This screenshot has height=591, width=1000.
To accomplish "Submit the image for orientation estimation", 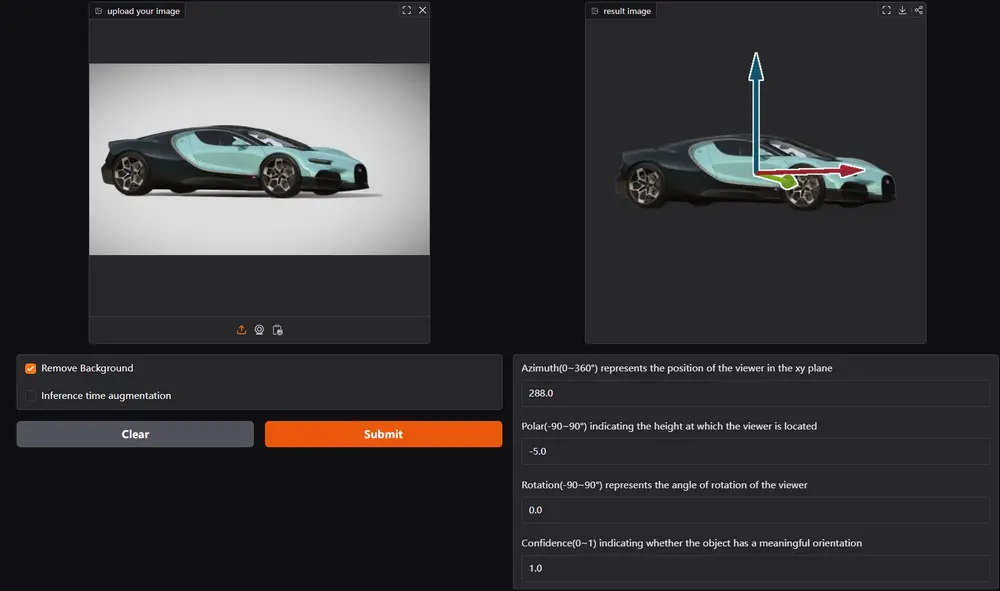I will pyautogui.click(x=383, y=434).
